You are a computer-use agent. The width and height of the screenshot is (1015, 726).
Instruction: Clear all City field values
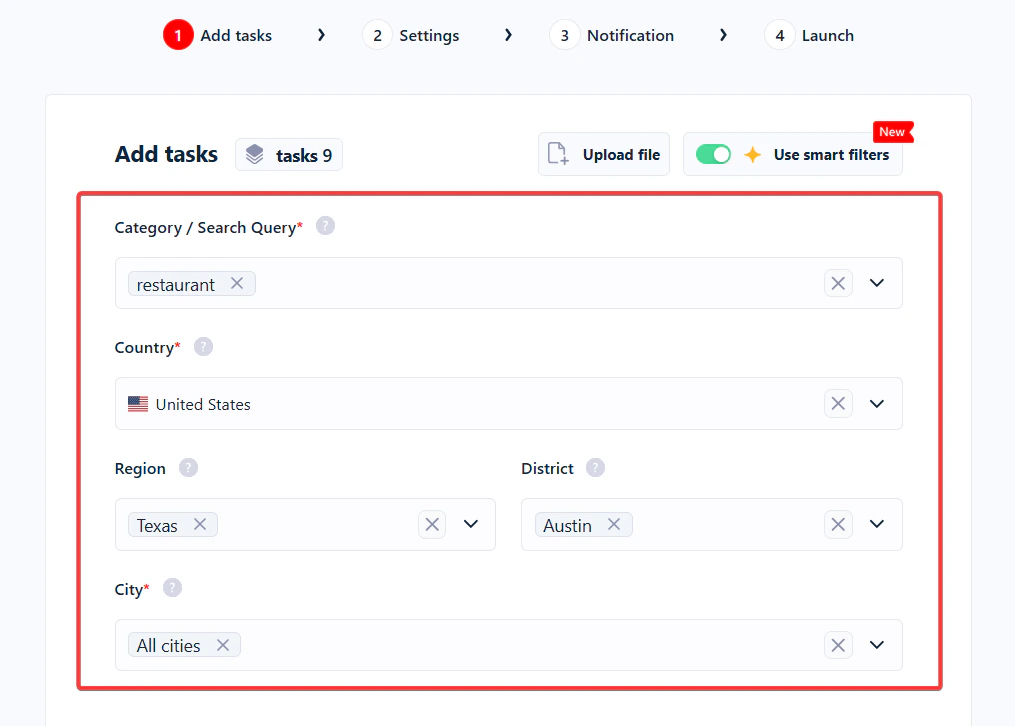[x=838, y=645]
